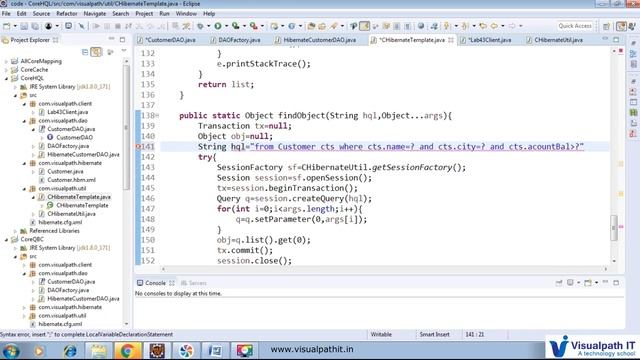Viewport: 640px width, 360px height.
Task: Open the Navigate menu
Action: coord(95,13)
